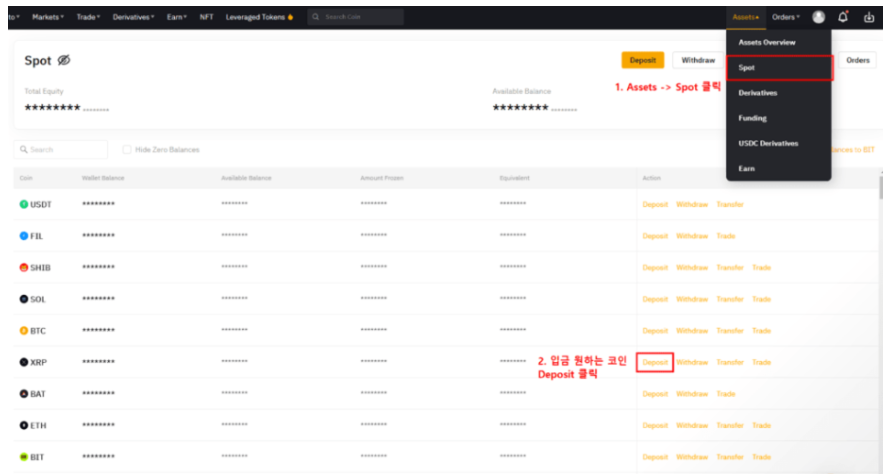
Task: Click the Amount Frozen column header
Action: 382,178
